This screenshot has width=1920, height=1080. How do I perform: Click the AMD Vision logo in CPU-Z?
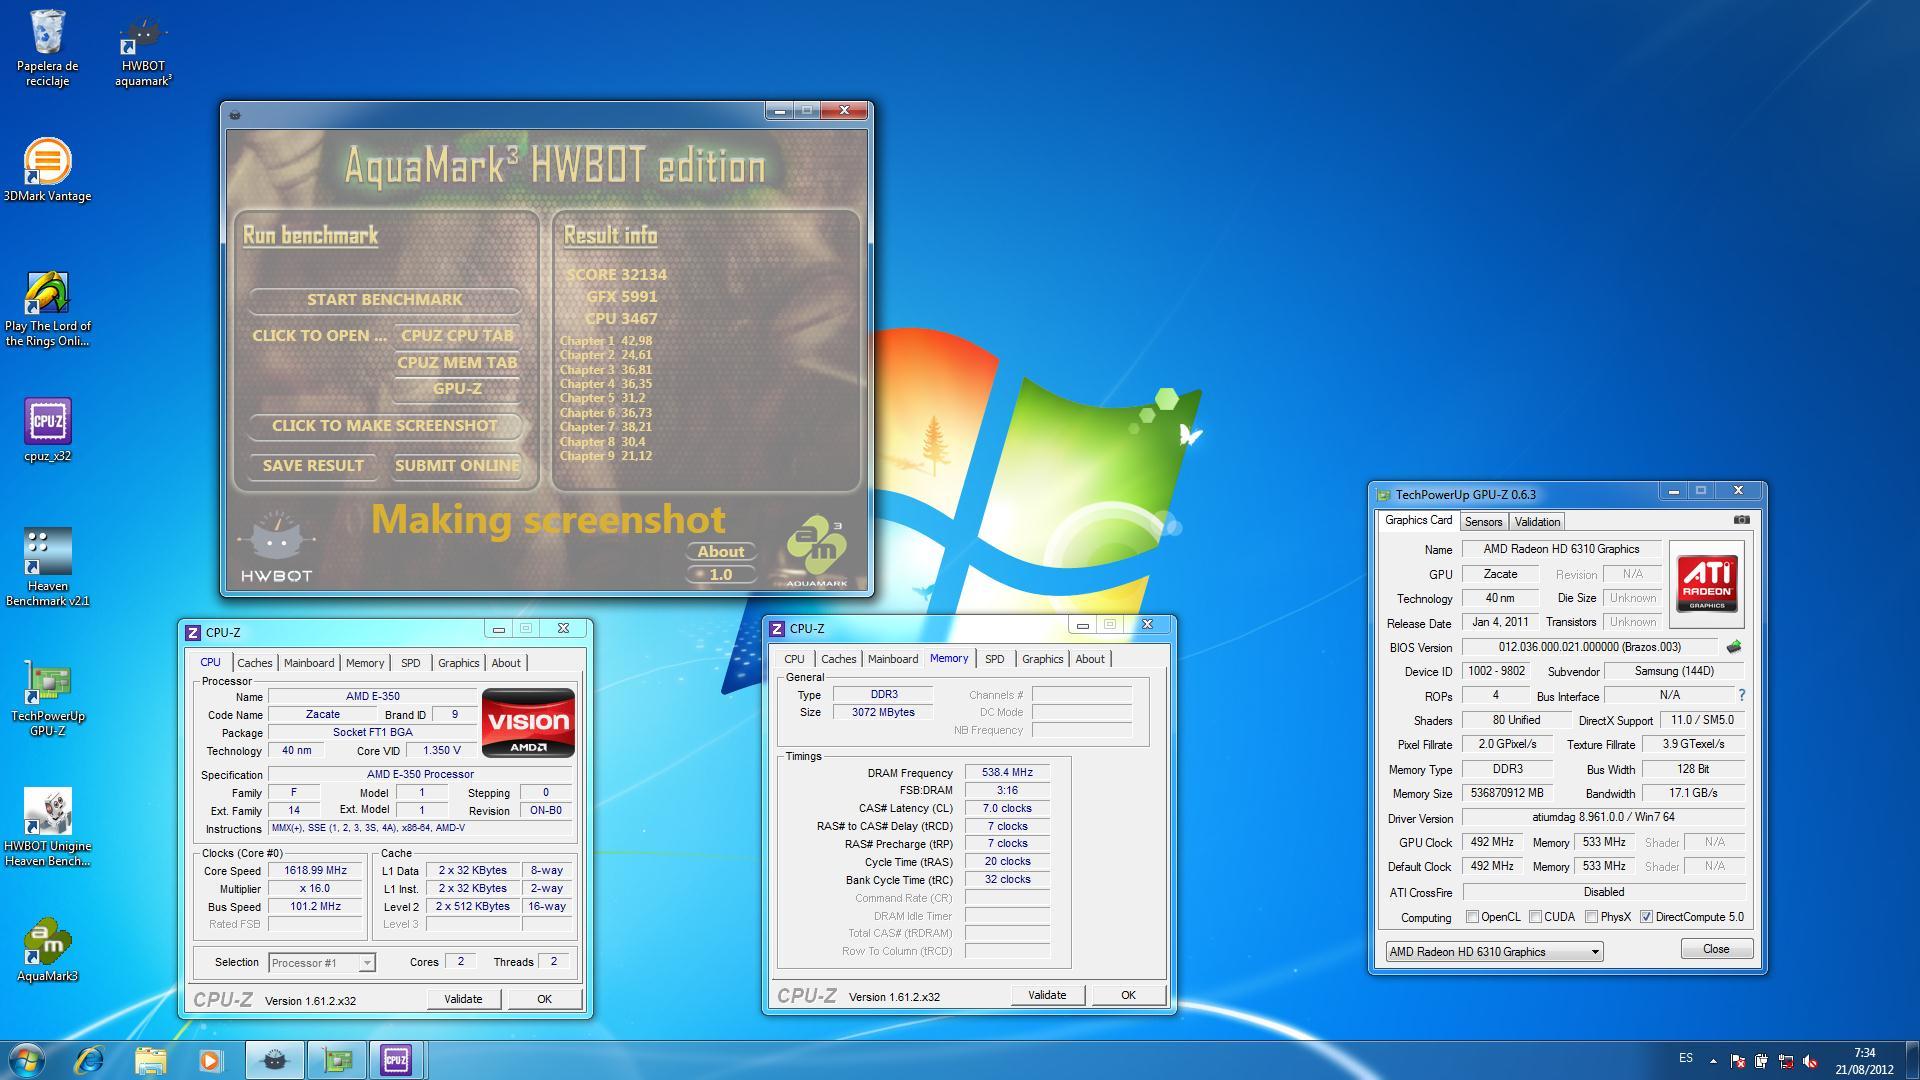point(528,722)
